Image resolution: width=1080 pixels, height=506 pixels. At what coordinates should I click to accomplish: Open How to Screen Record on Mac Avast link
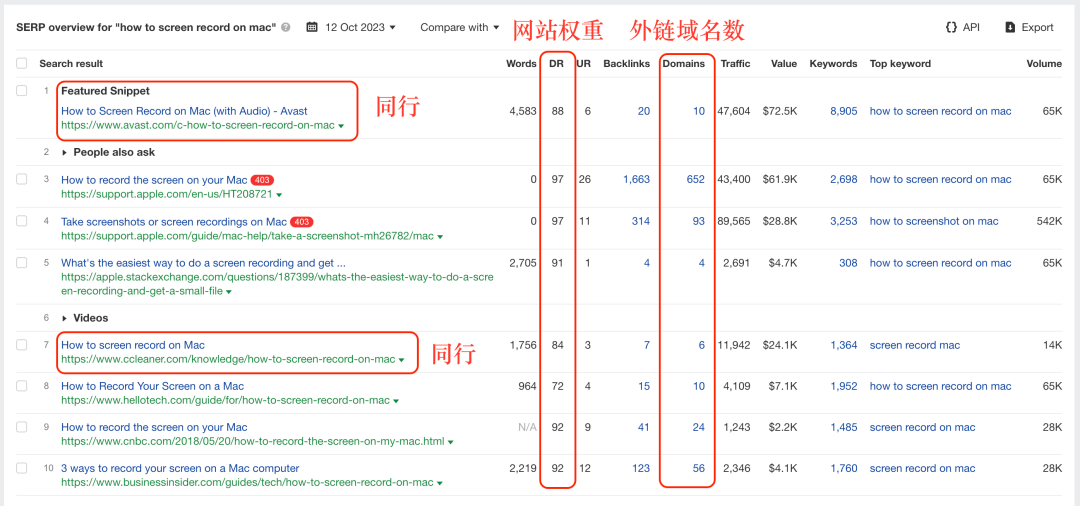click(184, 111)
